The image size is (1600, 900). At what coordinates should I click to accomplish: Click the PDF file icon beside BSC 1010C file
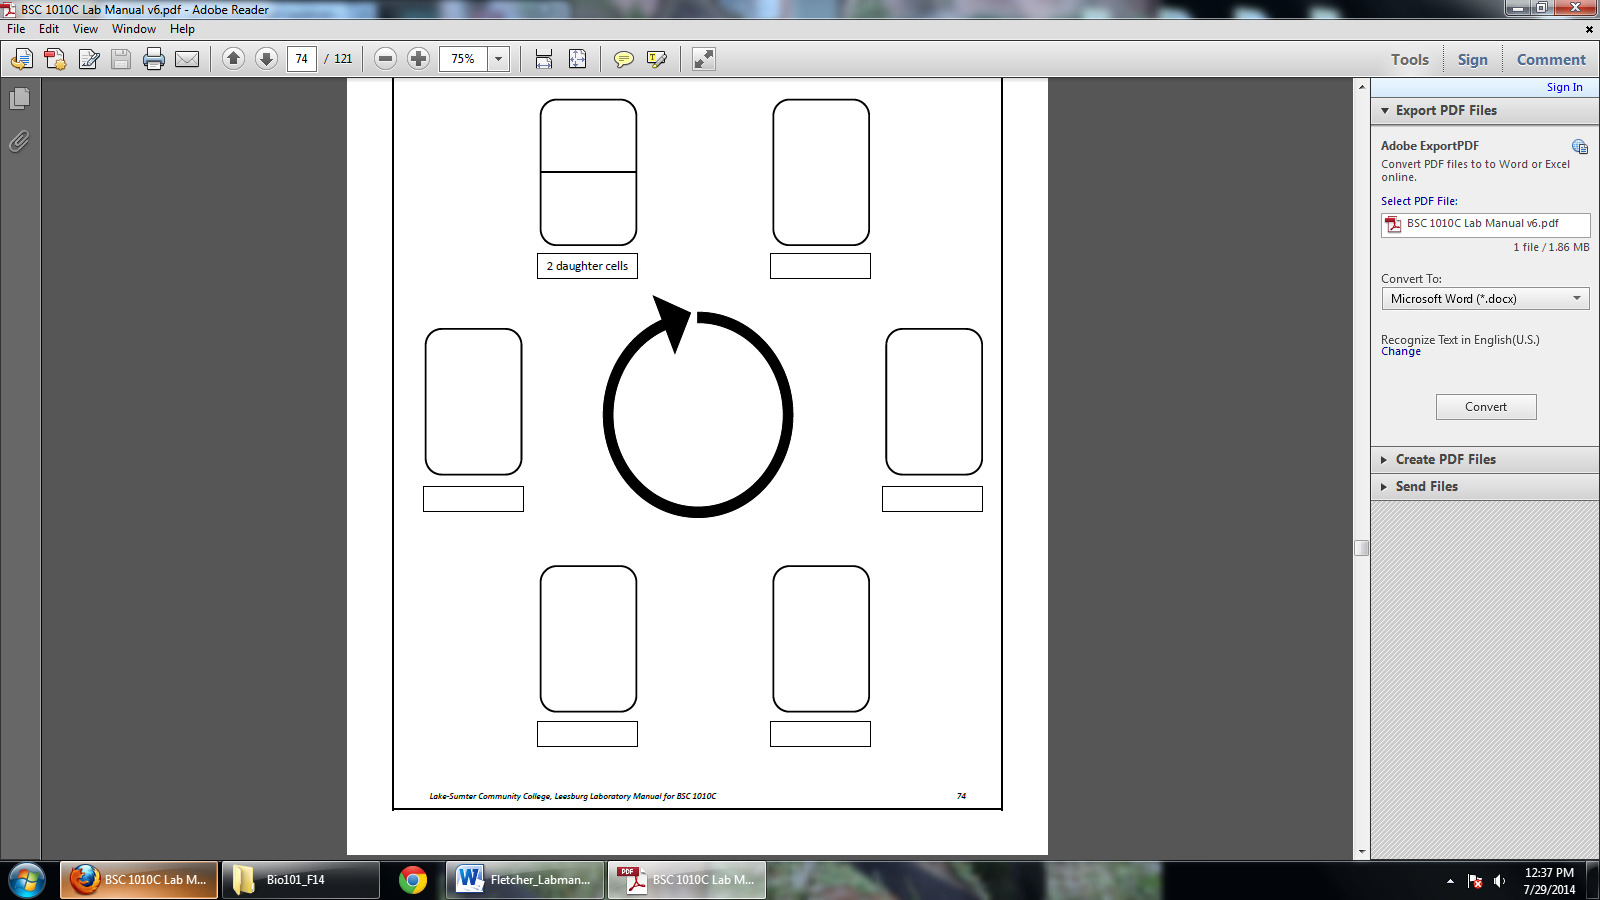[x=1393, y=224]
